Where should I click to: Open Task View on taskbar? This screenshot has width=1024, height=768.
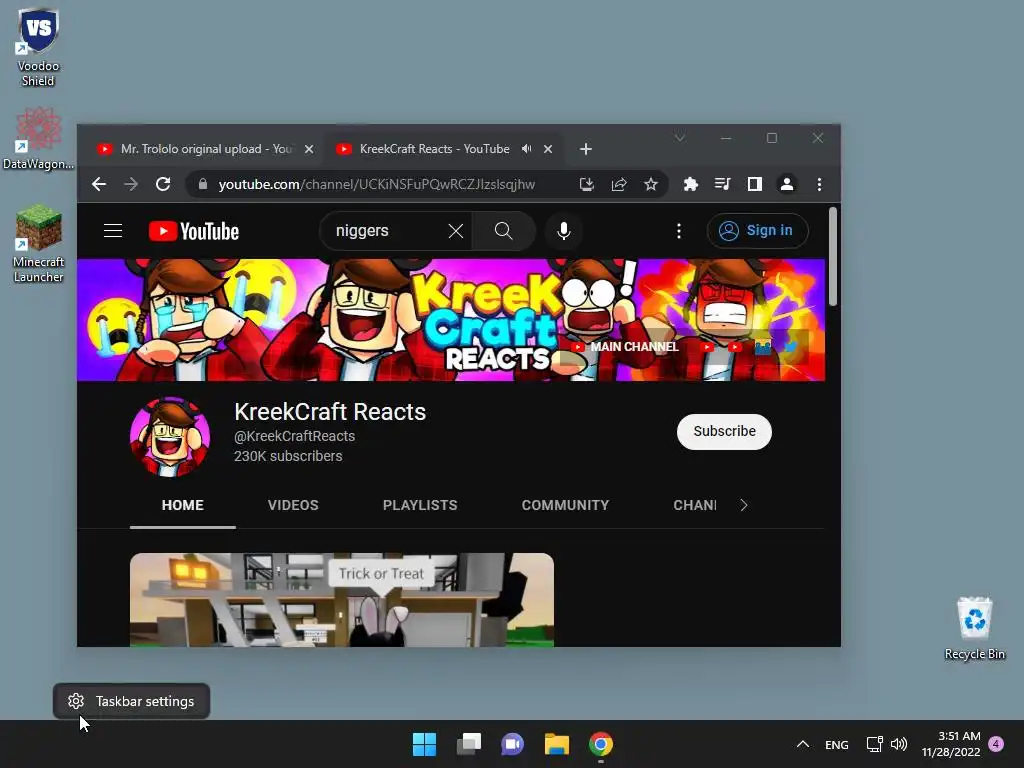(468, 744)
